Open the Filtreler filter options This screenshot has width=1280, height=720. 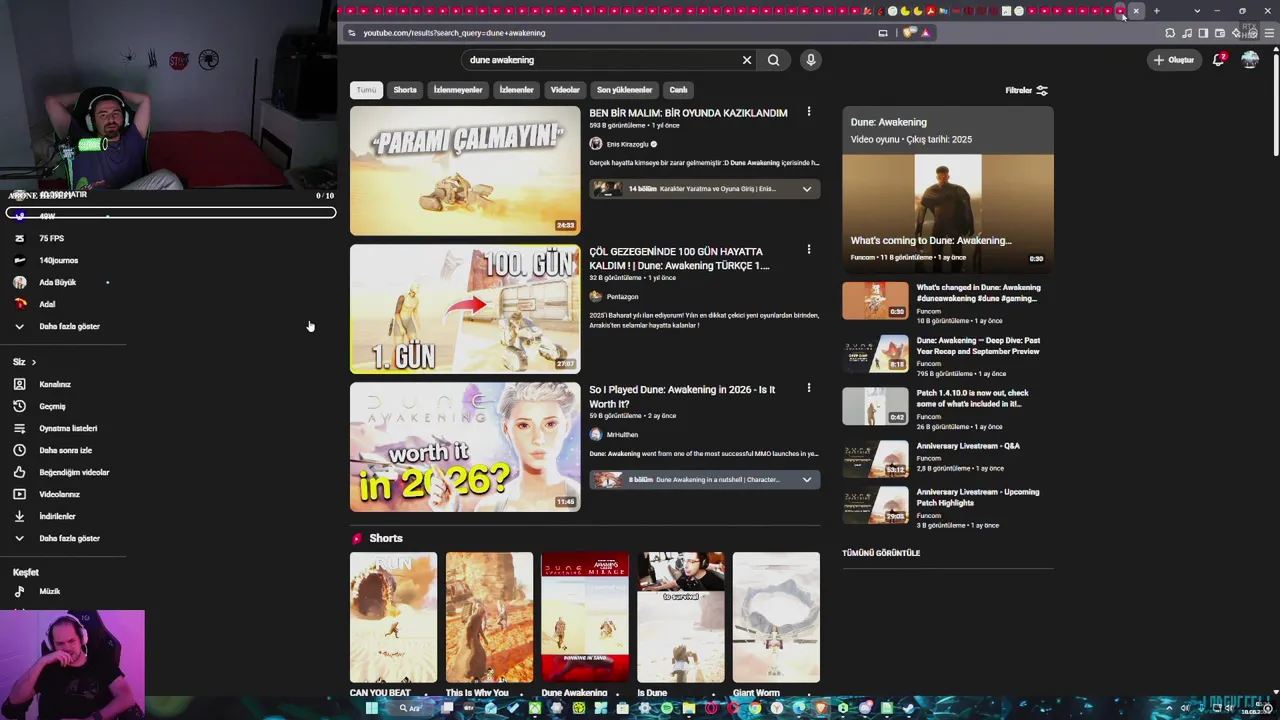tap(1027, 90)
